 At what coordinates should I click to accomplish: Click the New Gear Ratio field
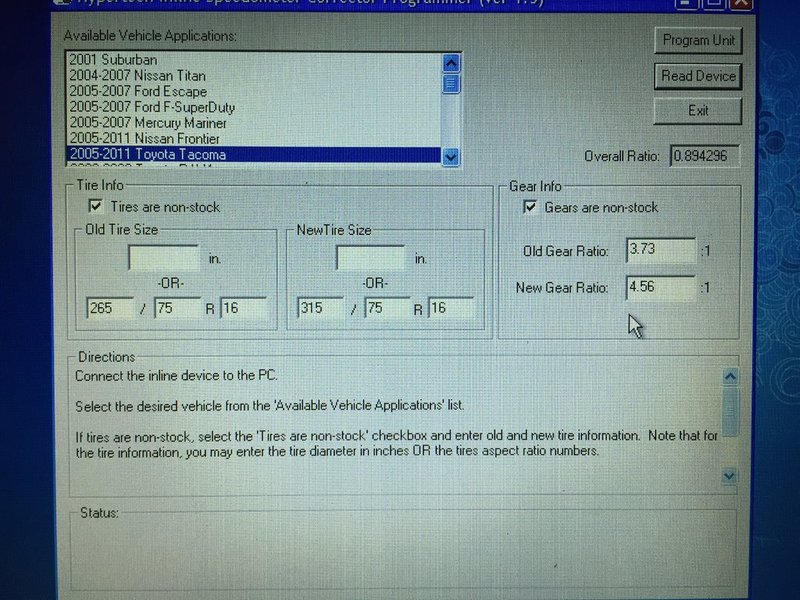point(661,287)
